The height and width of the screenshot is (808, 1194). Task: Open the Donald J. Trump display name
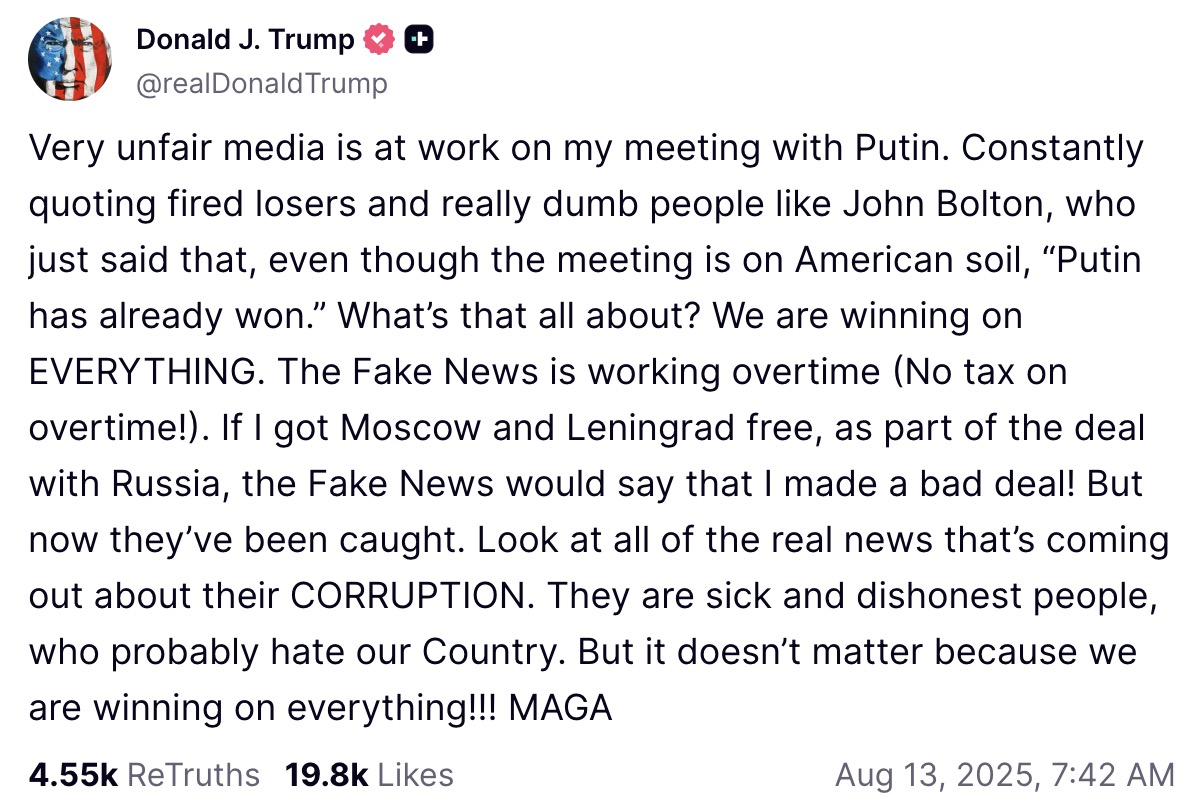(x=245, y=40)
